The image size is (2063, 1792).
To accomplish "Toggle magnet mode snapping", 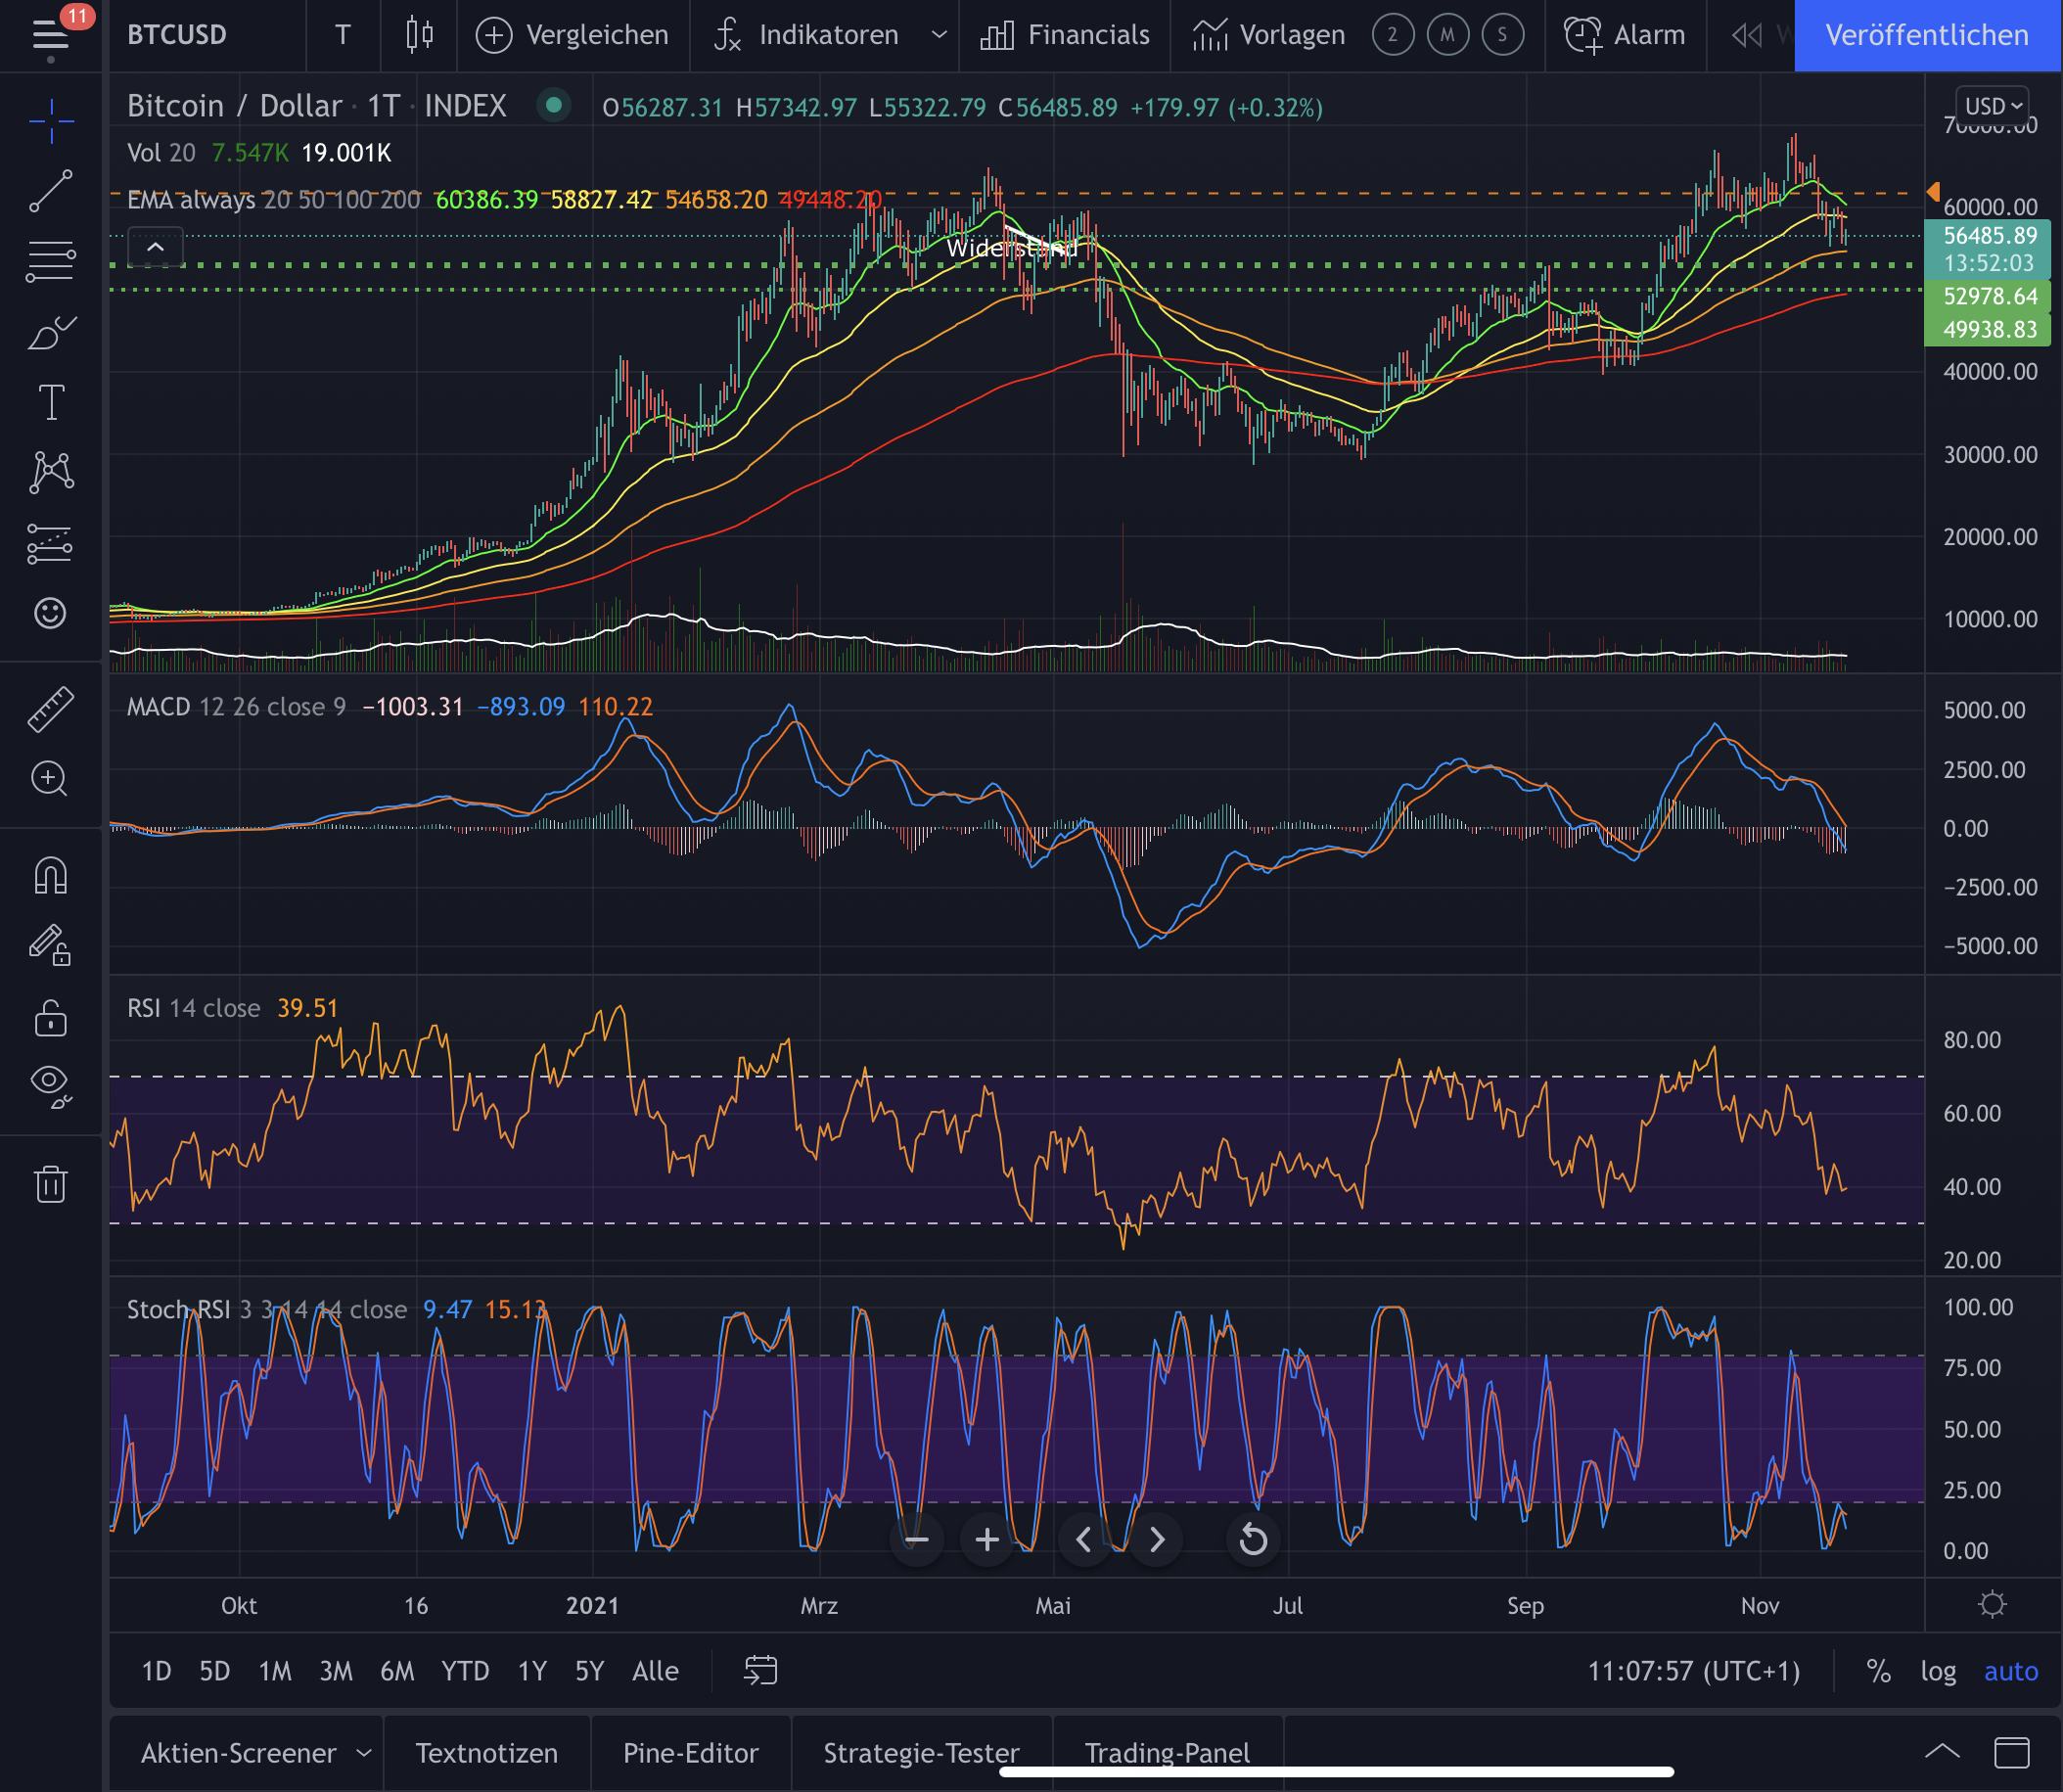I will pyautogui.click(x=51, y=875).
